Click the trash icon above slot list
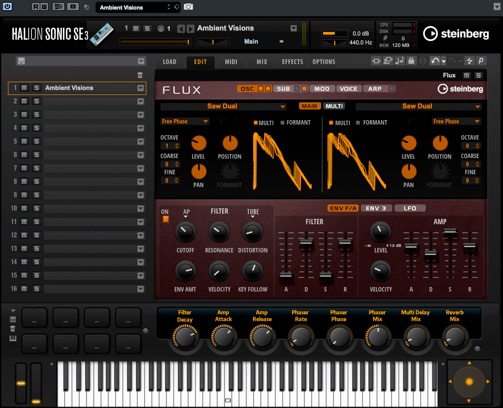503x408 pixels. click(x=140, y=75)
